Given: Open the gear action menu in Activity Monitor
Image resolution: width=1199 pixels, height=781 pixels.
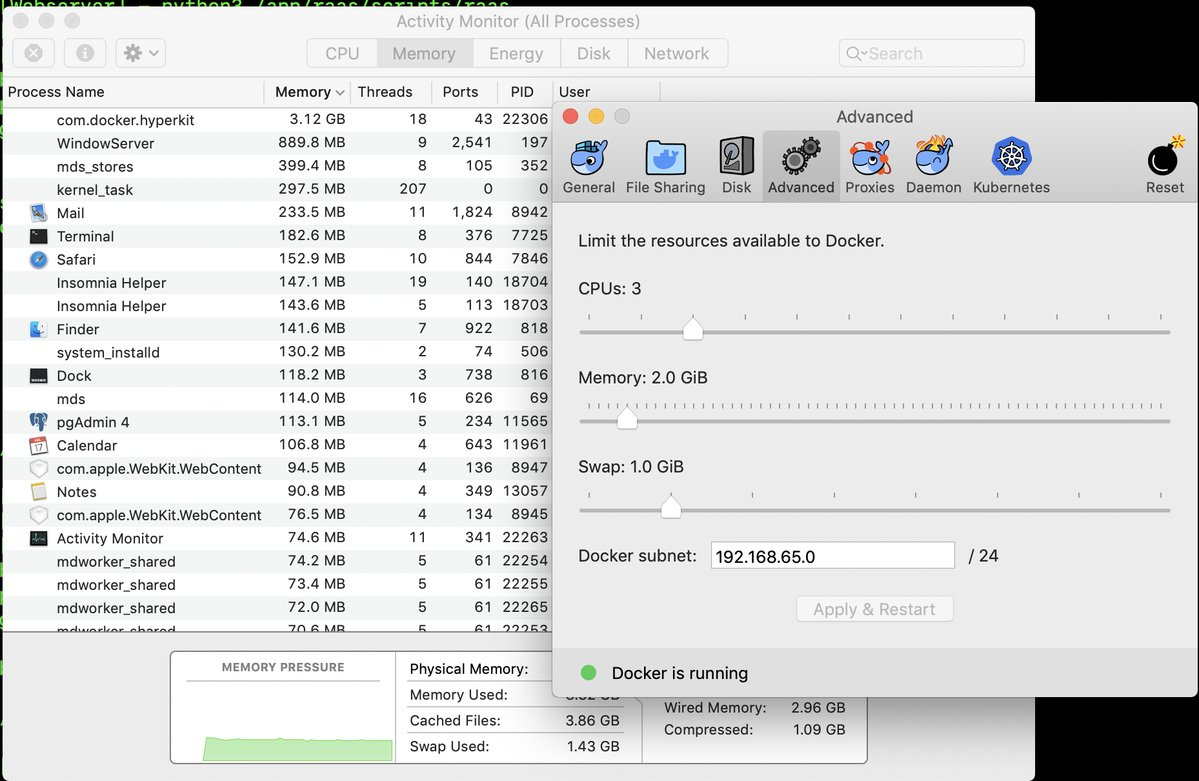Looking at the screenshot, I should (141, 53).
